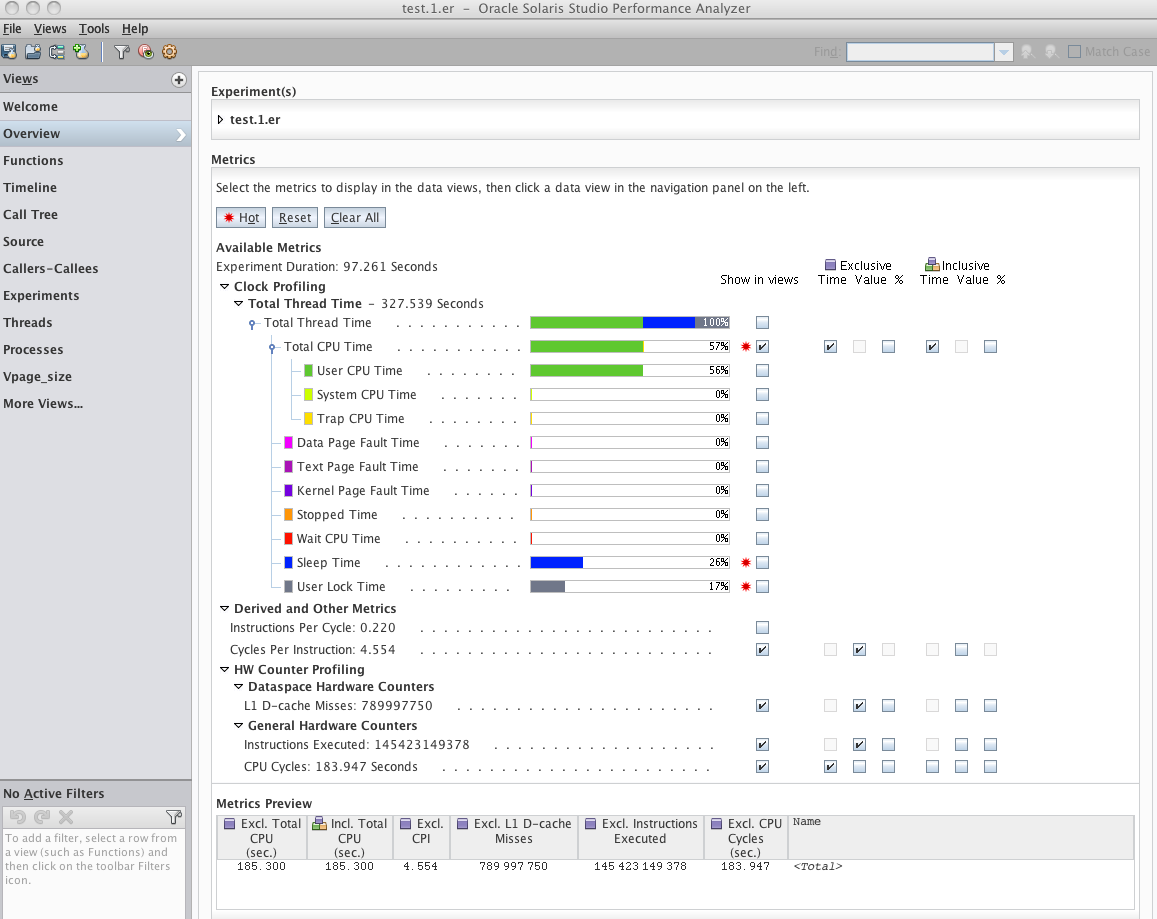Click the Find next icon in toolbar
The height and width of the screenshot is (919, 1157).
1051,52
